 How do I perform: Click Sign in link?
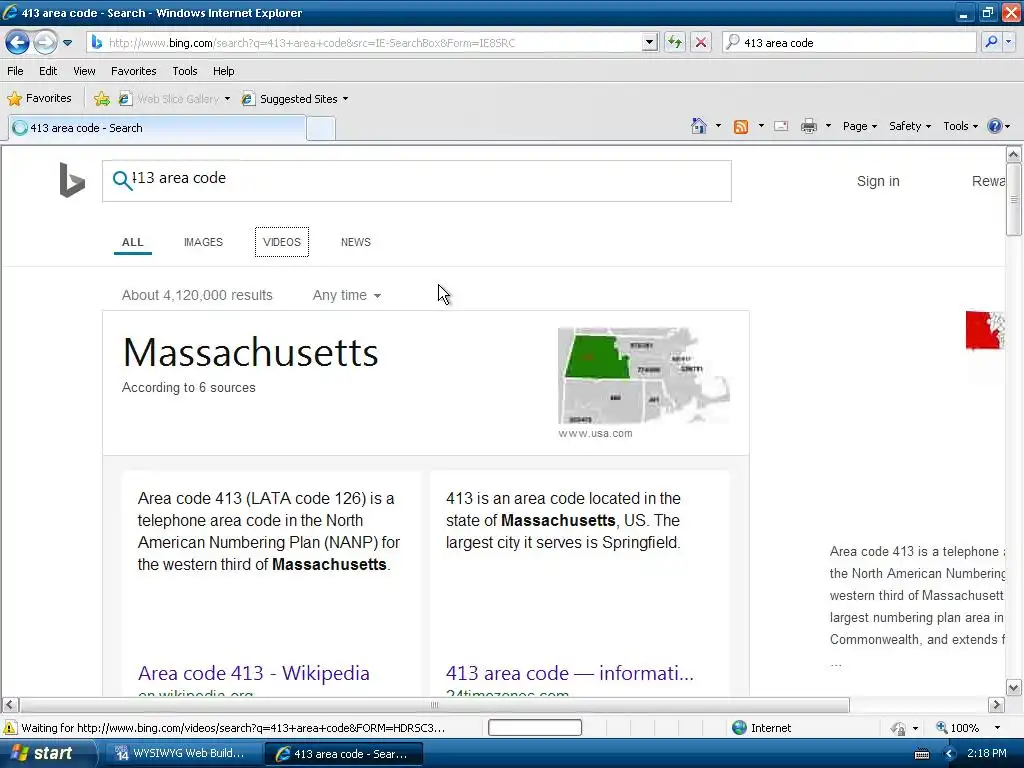pos(878,181)
